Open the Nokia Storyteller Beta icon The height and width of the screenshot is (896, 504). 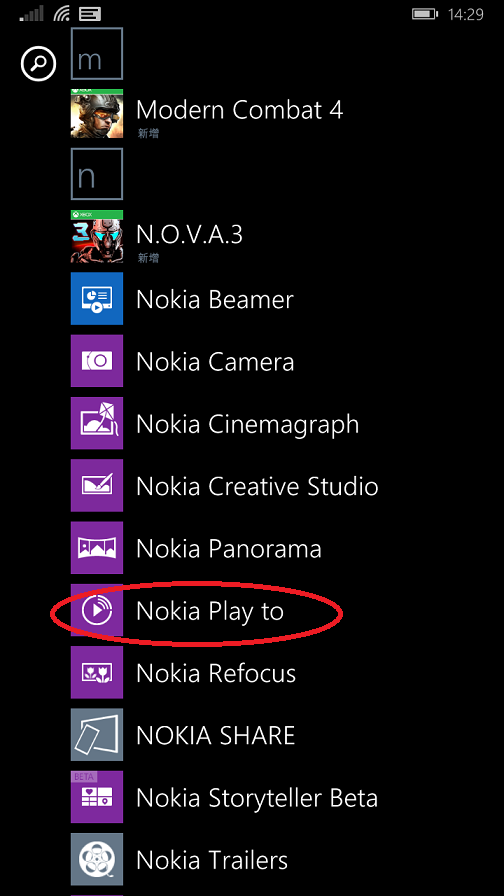pyautogui.click(x=97, y=797)
